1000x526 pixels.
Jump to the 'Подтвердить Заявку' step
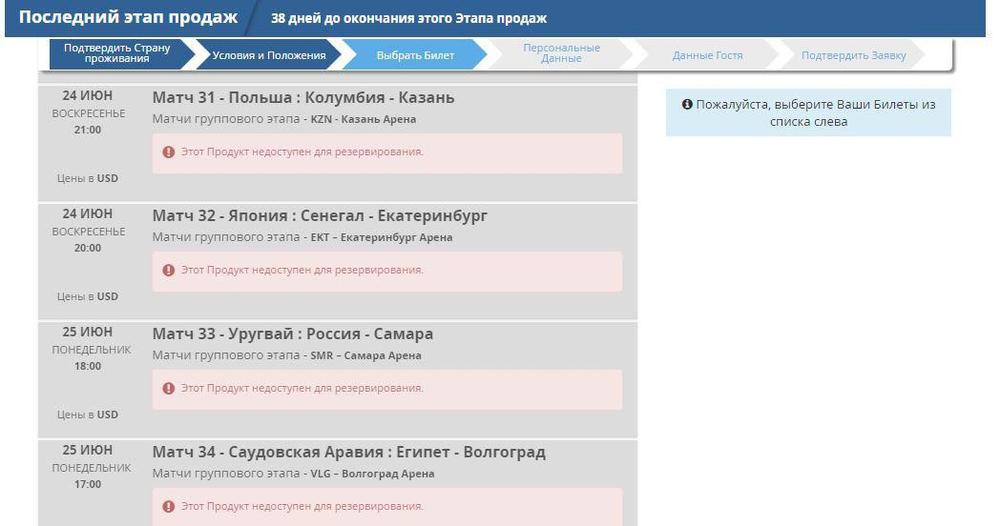853,55
